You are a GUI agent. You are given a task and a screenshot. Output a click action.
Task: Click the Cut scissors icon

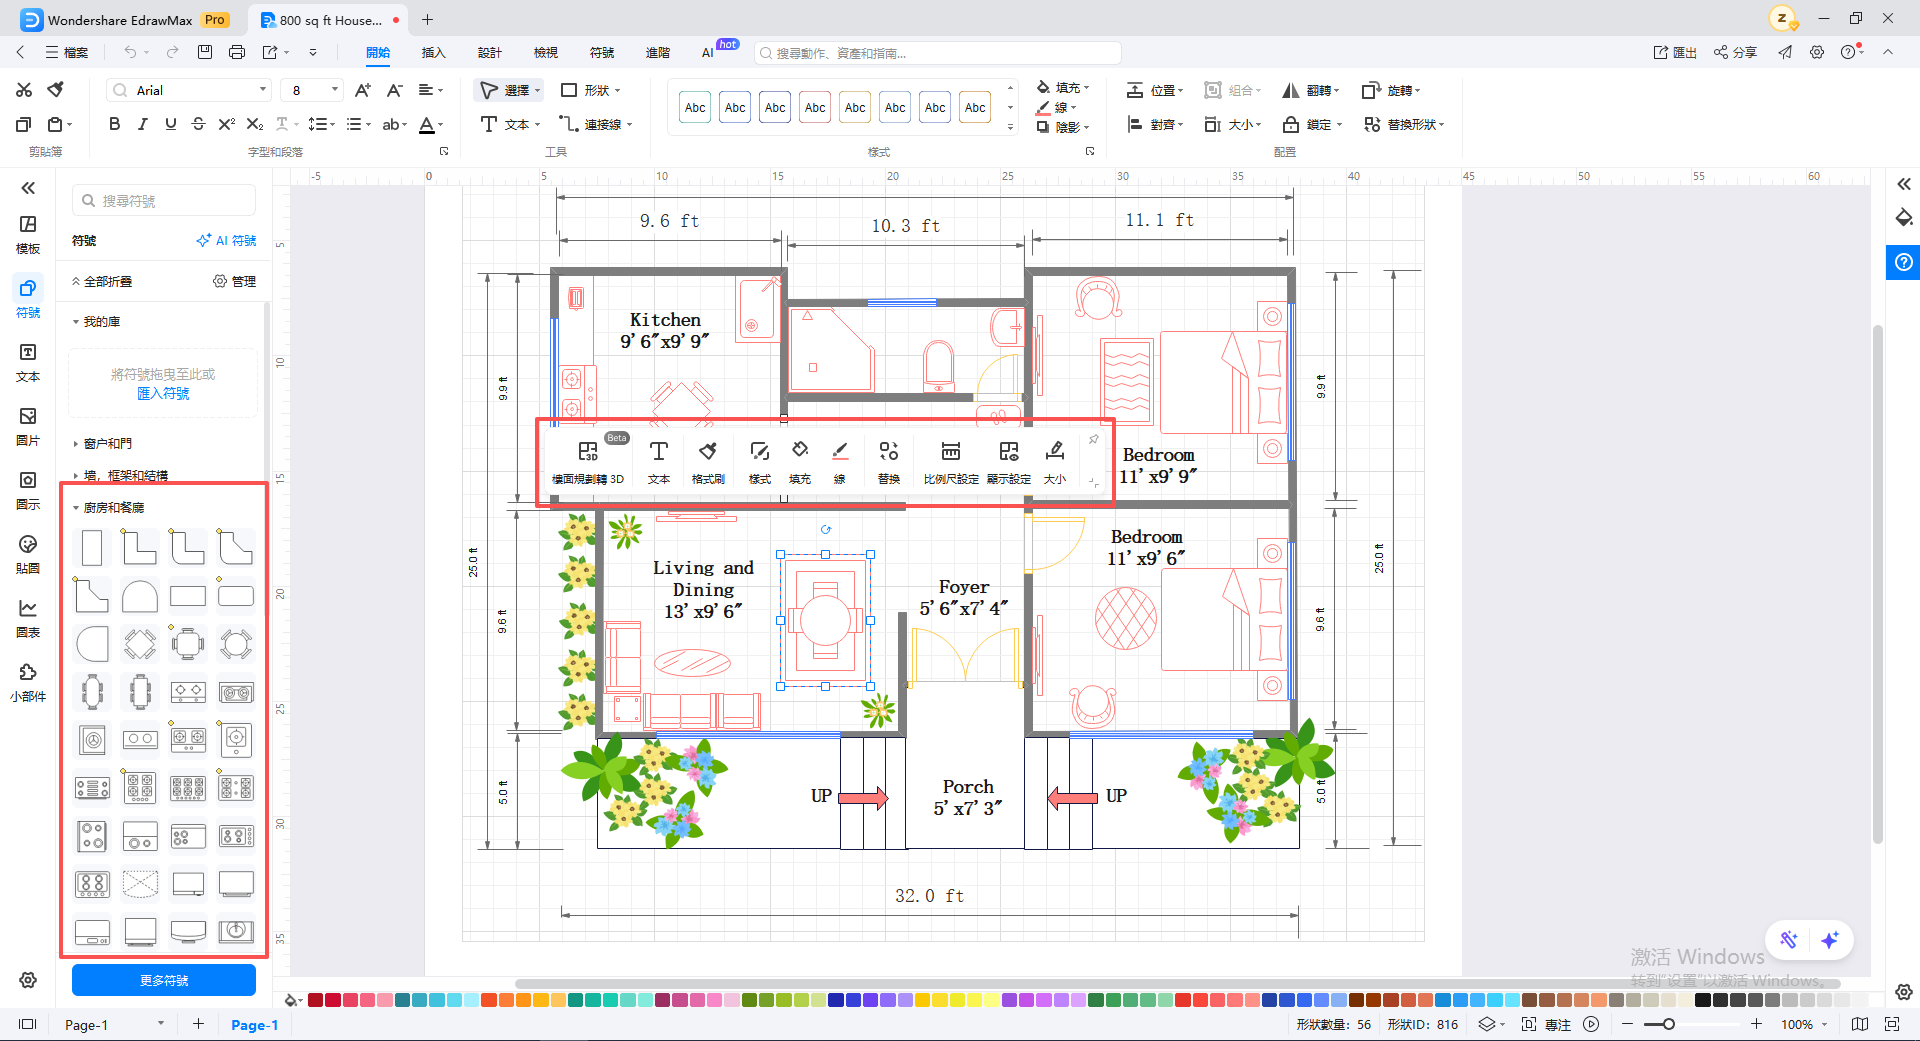tap(24, 90)
